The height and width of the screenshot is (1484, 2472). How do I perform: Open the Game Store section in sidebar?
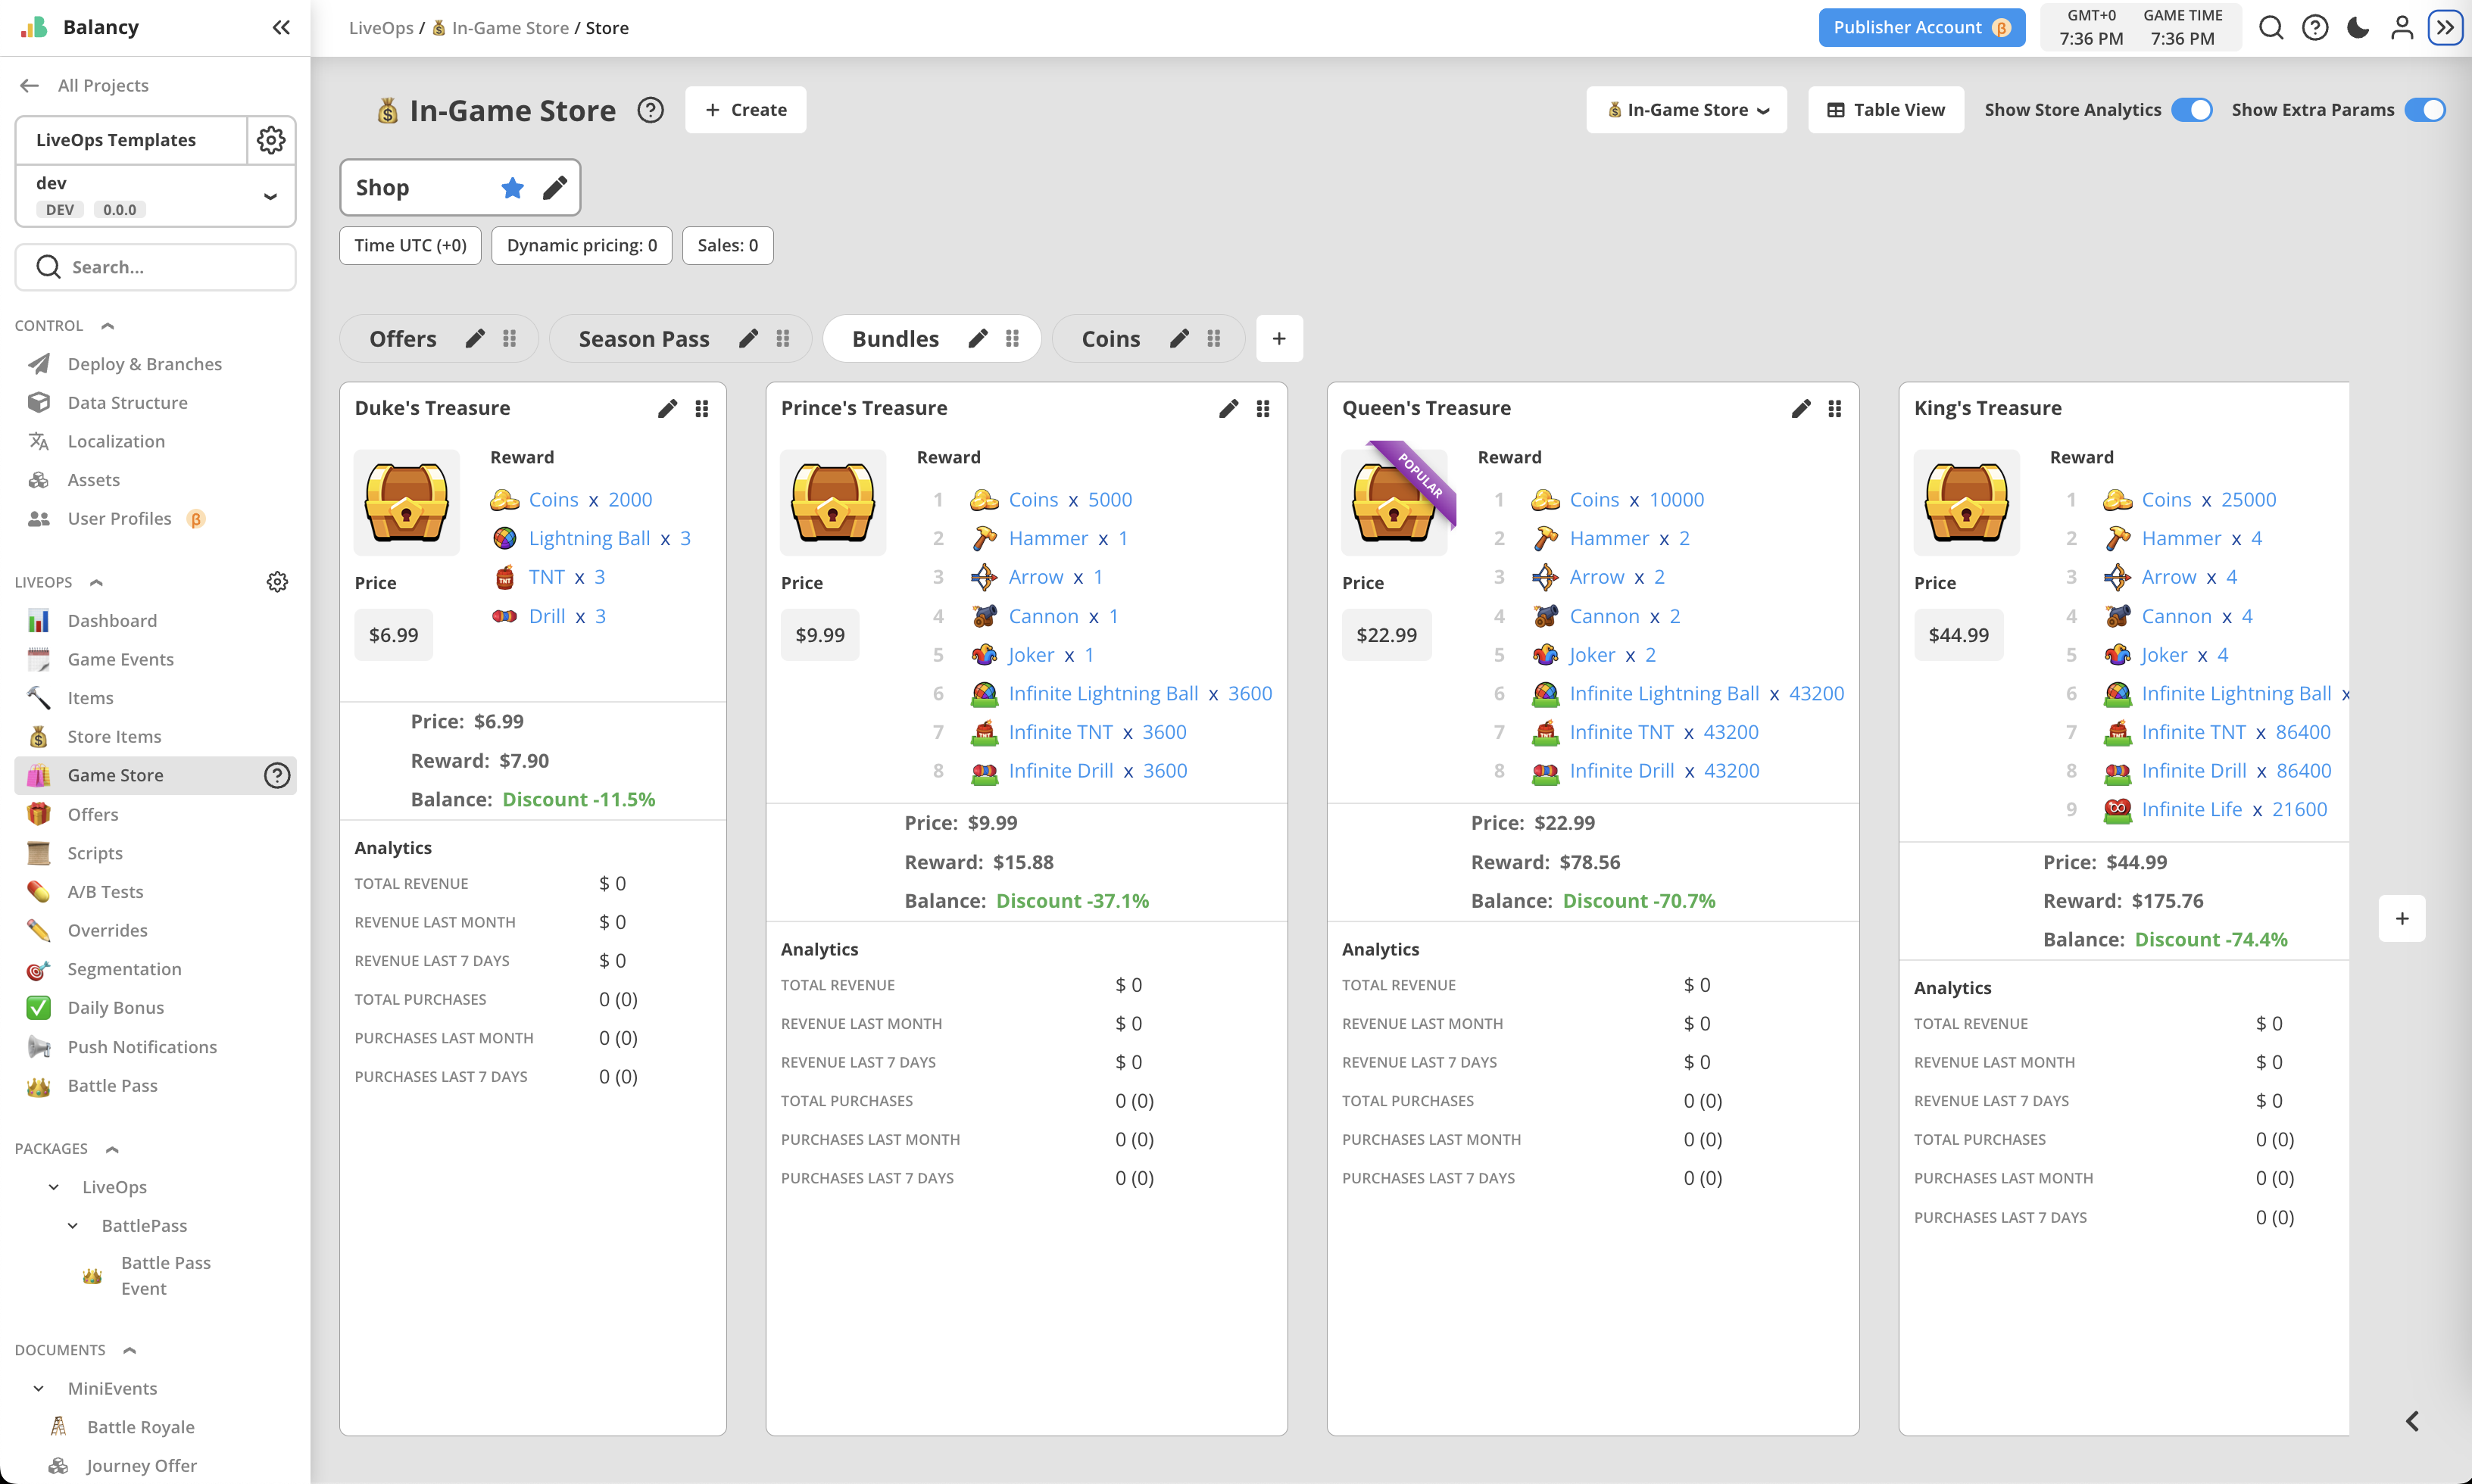point(116,774)
